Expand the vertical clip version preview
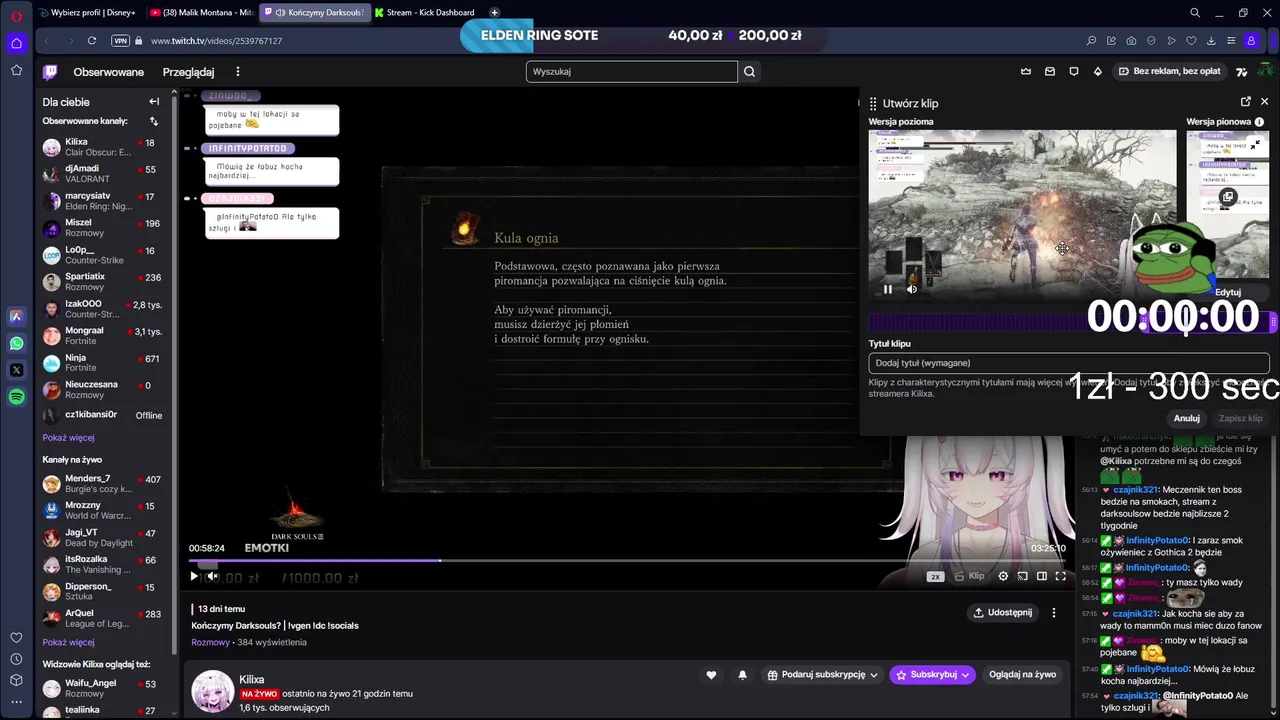The height and width of the screenshot is (720, 1280). tap(1256, 144)
